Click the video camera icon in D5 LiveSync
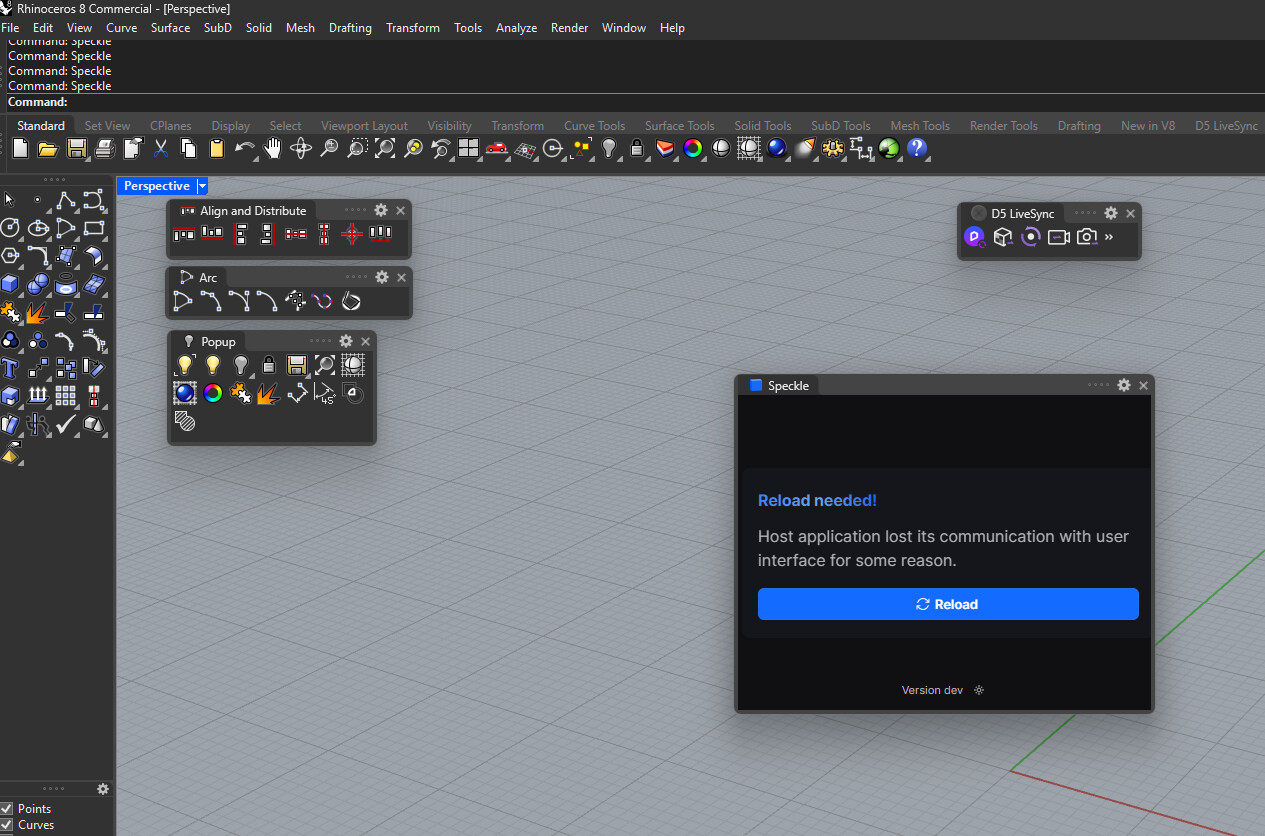Viewport: 1265px width, 836px height. click(x=1059, y=237)
